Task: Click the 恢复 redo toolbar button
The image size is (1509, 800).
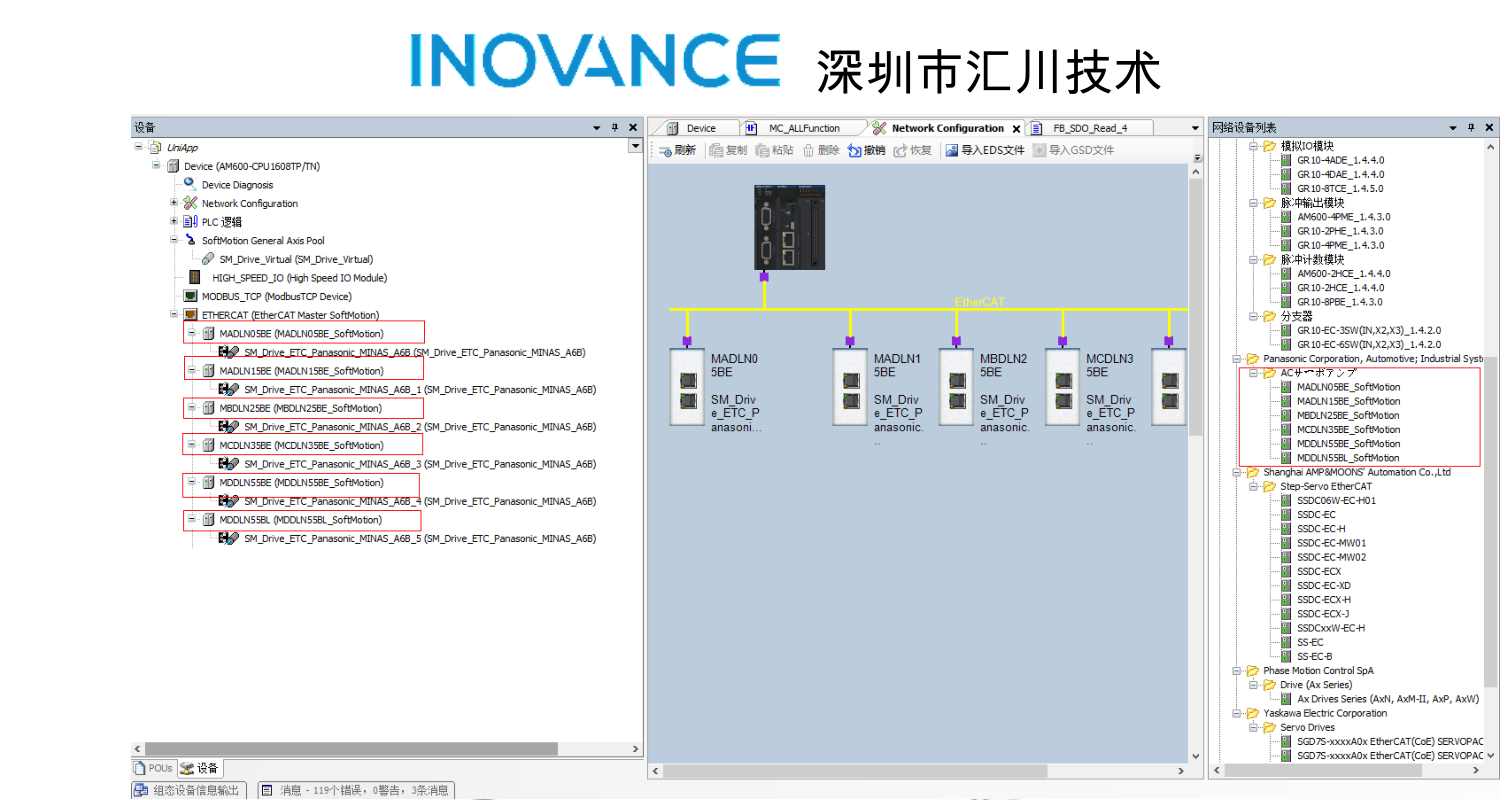Action: [x=913, y=150]
